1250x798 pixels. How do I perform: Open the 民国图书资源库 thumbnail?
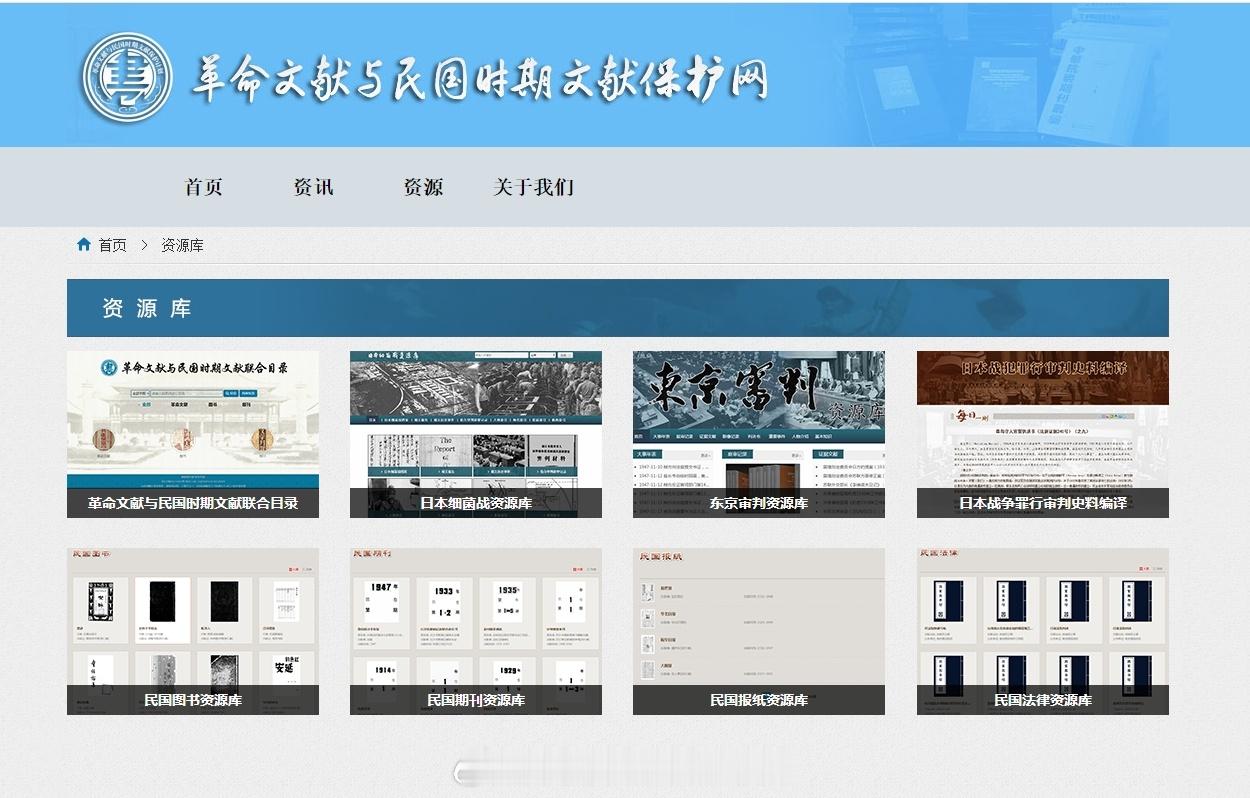pos(193,631)
